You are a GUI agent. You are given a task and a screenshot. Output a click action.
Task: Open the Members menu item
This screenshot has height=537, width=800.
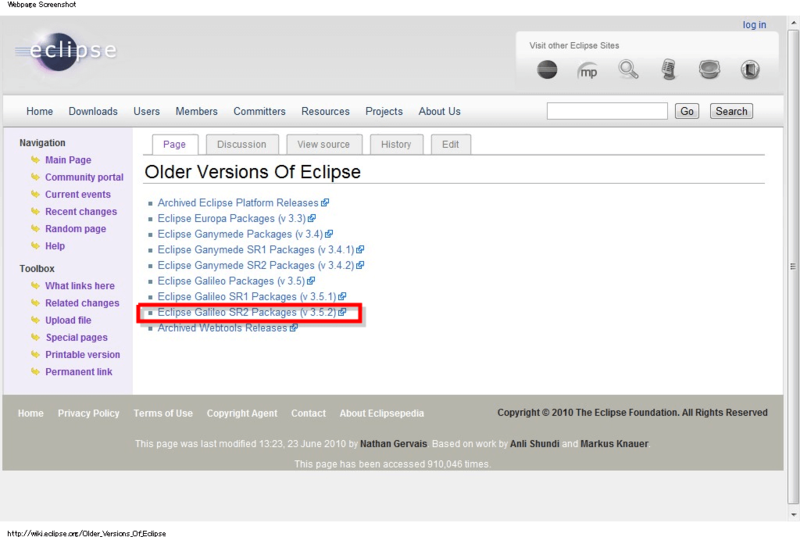[196, 111]
